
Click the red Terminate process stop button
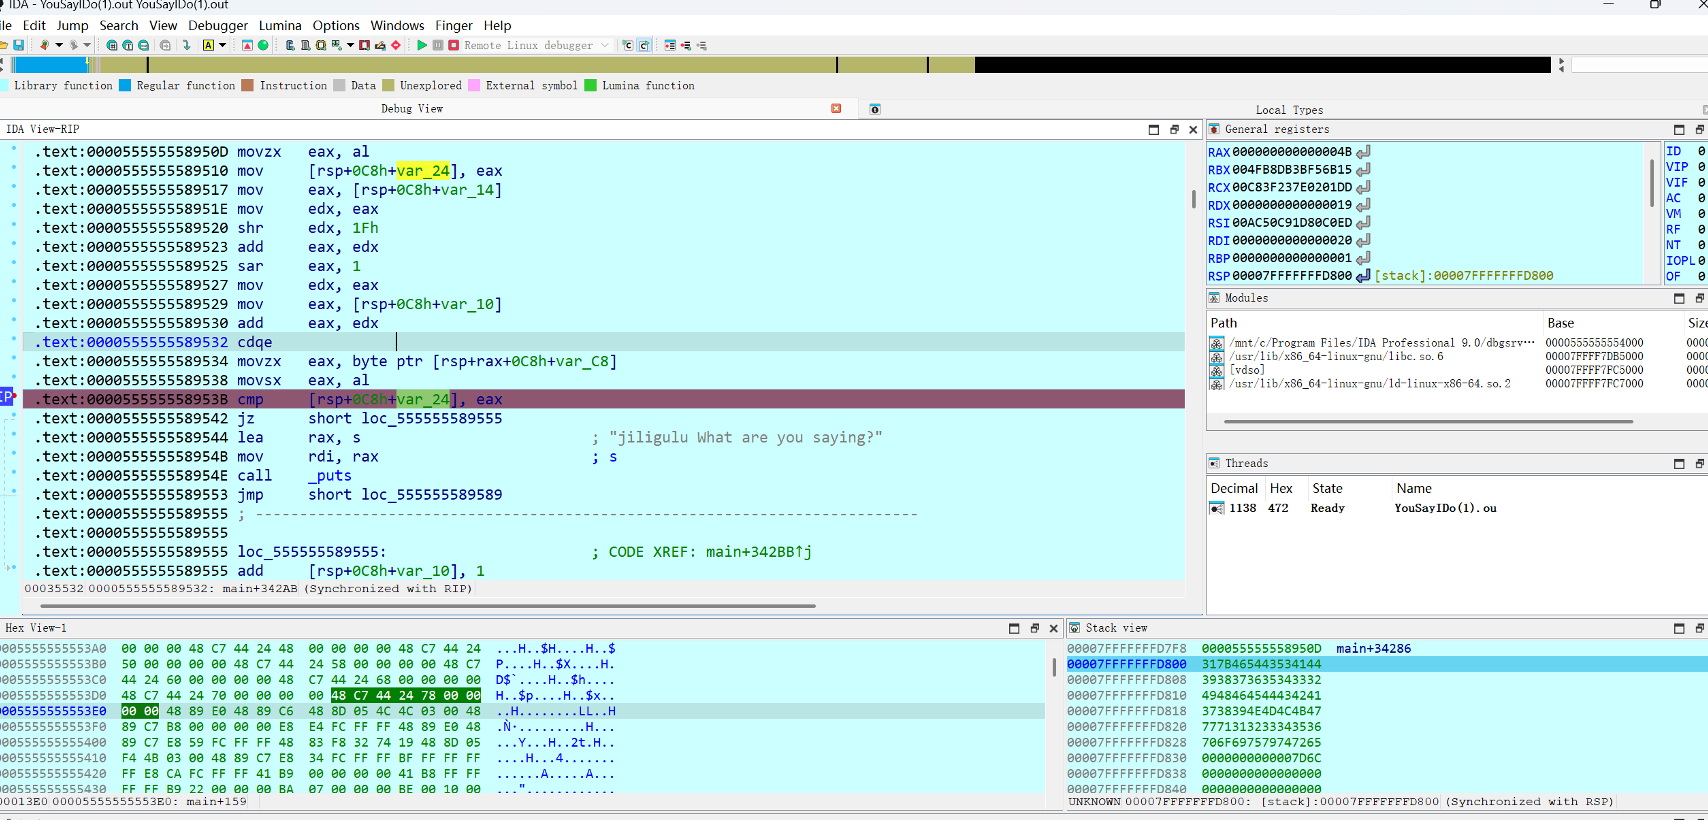pos(453,45)
